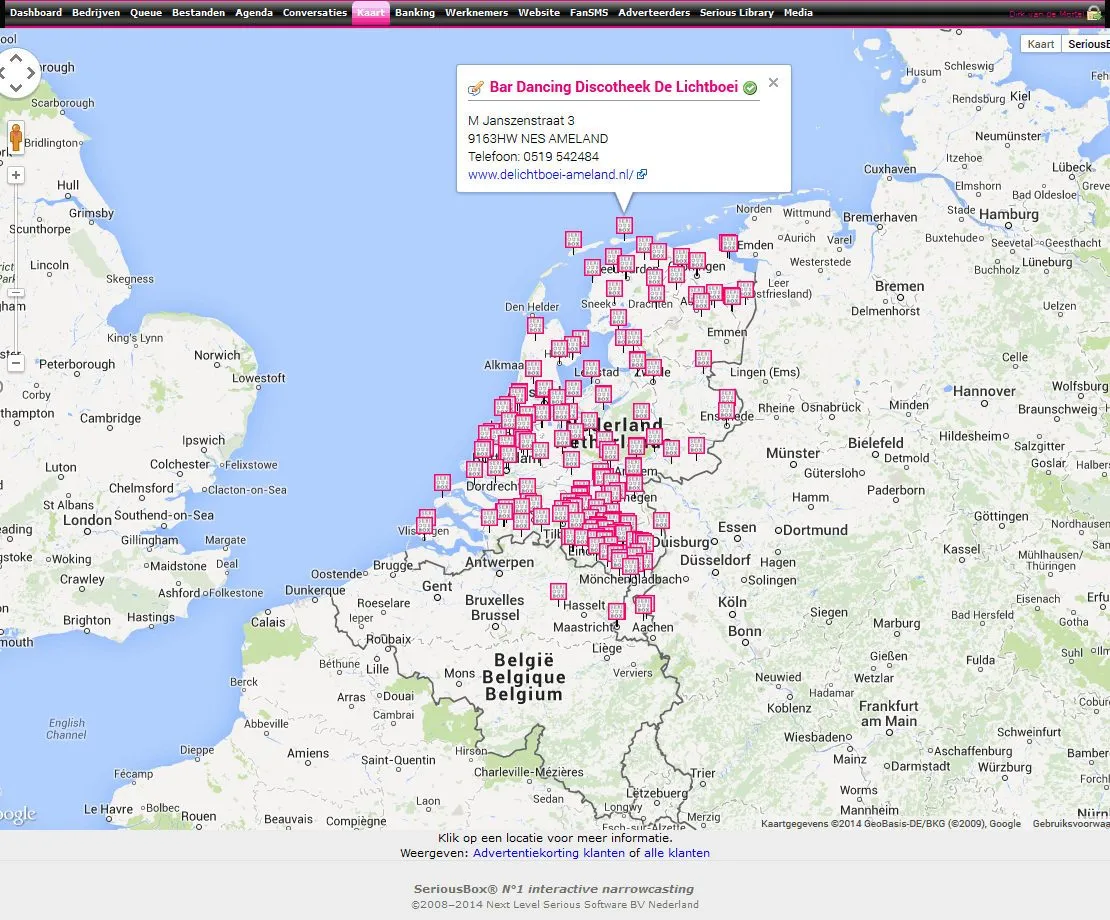Switch the map type to SeriousBox style
The width and height of the screenshot is (1110, 920).
click(x=1086, y=44)
